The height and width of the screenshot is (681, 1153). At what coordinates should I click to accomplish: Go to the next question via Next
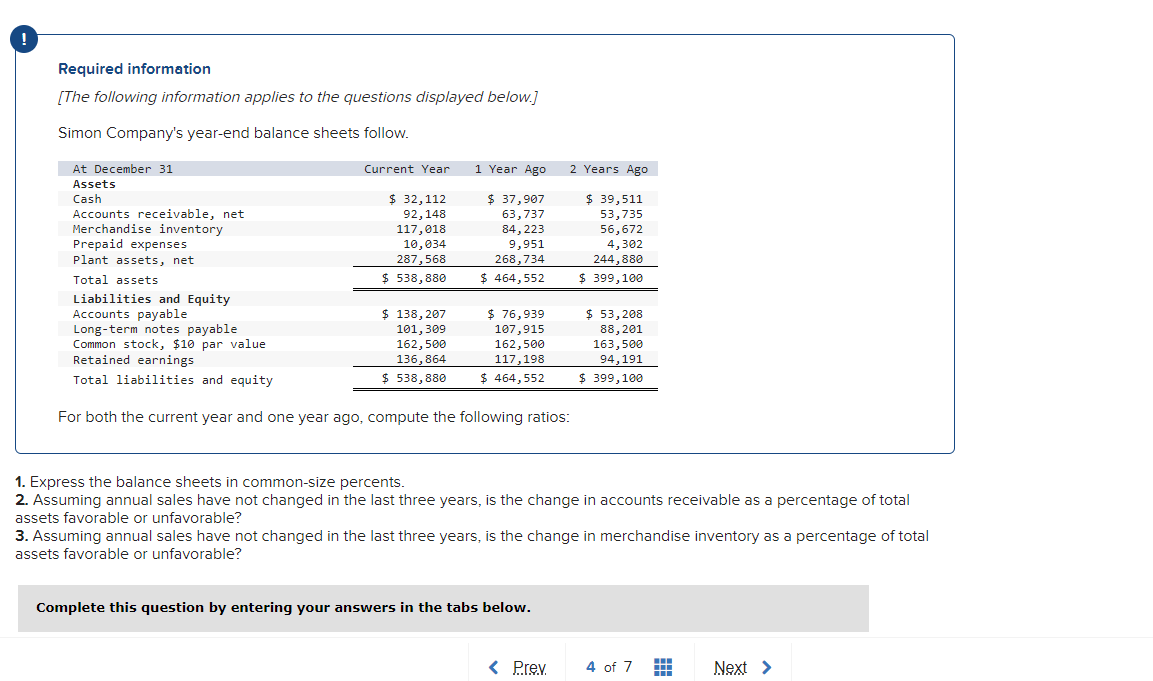coord(730,667)
